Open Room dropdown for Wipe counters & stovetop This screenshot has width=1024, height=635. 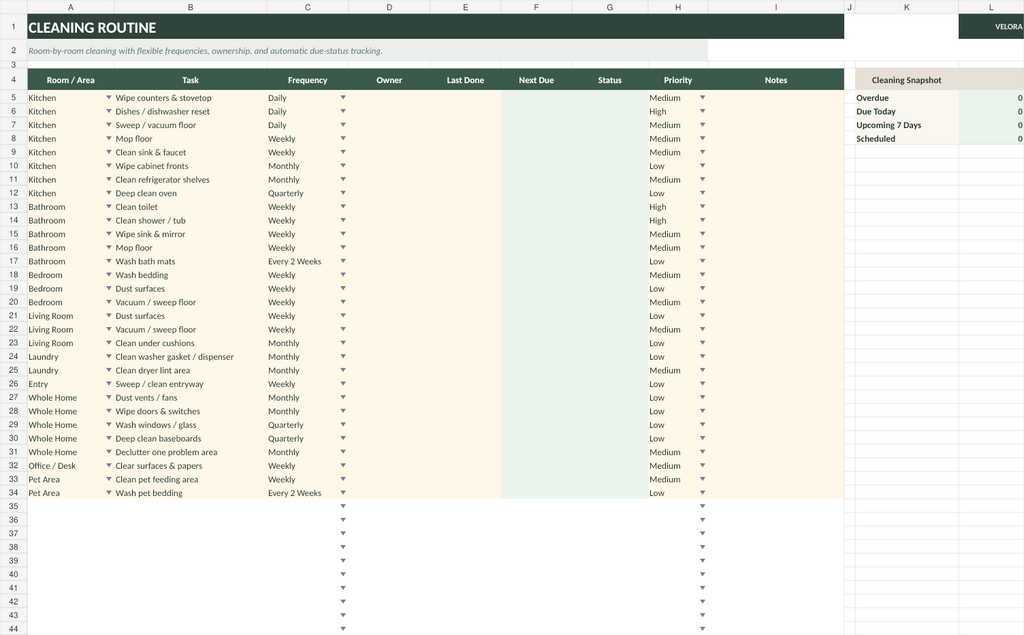tap(109, 97)
